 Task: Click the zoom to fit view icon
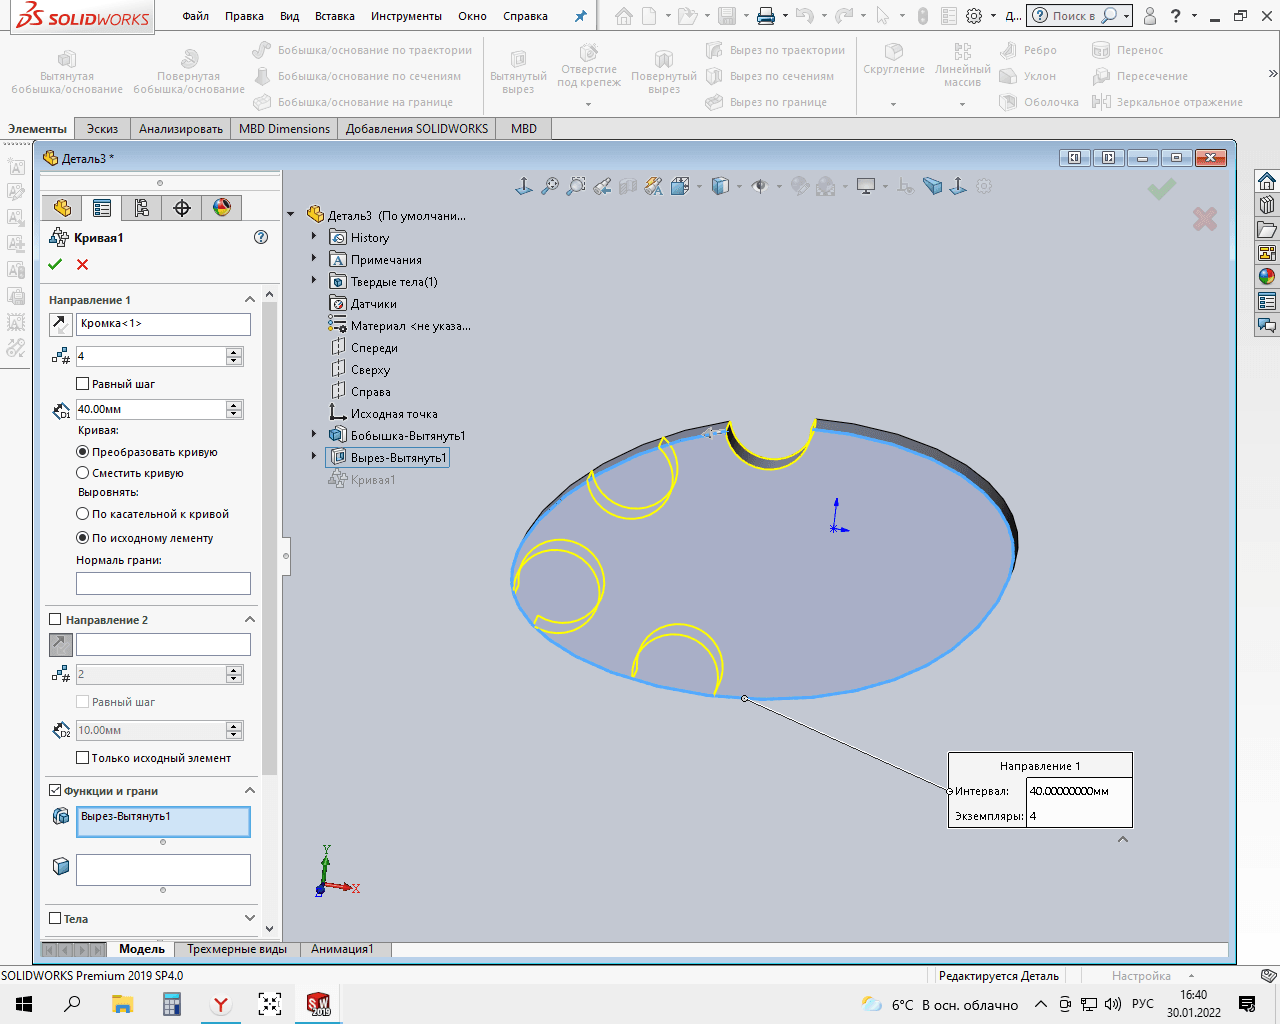click(x=550, y=186)
